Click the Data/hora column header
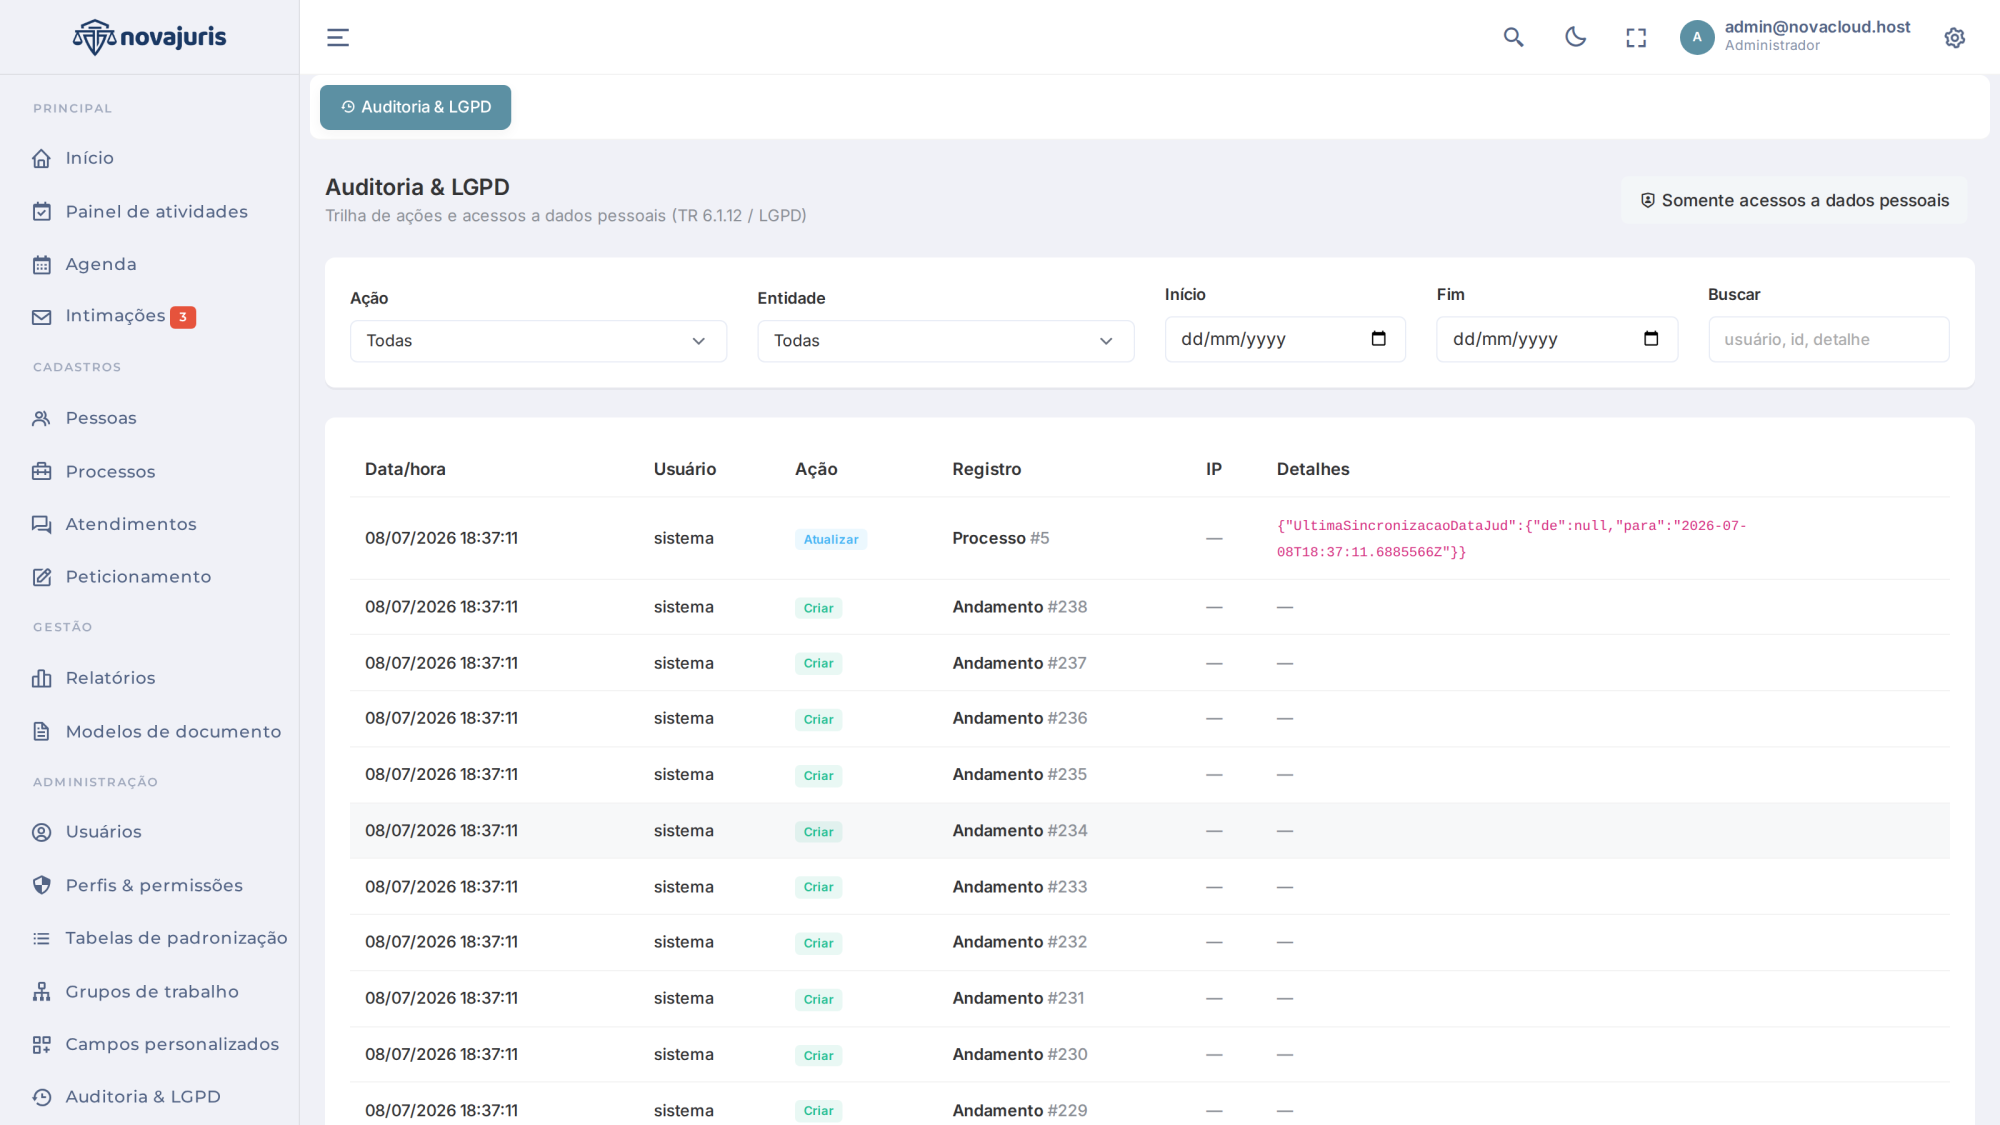Screen dimensions: 2000x1125 (x=405, y=469)
